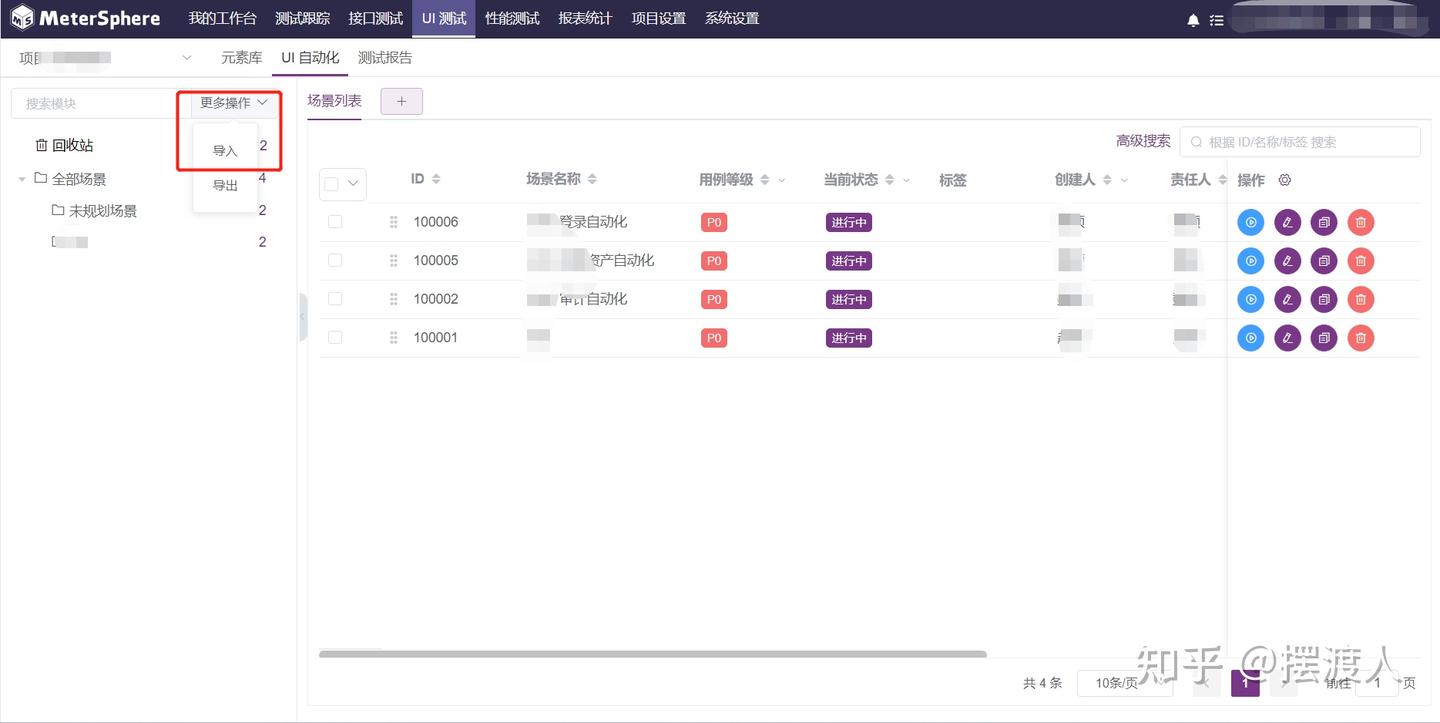Delete scenario 100006 via the red trash icon
Image resolution: width=1440 pixels, height=723 pixels.
(x=1361, y=222)
